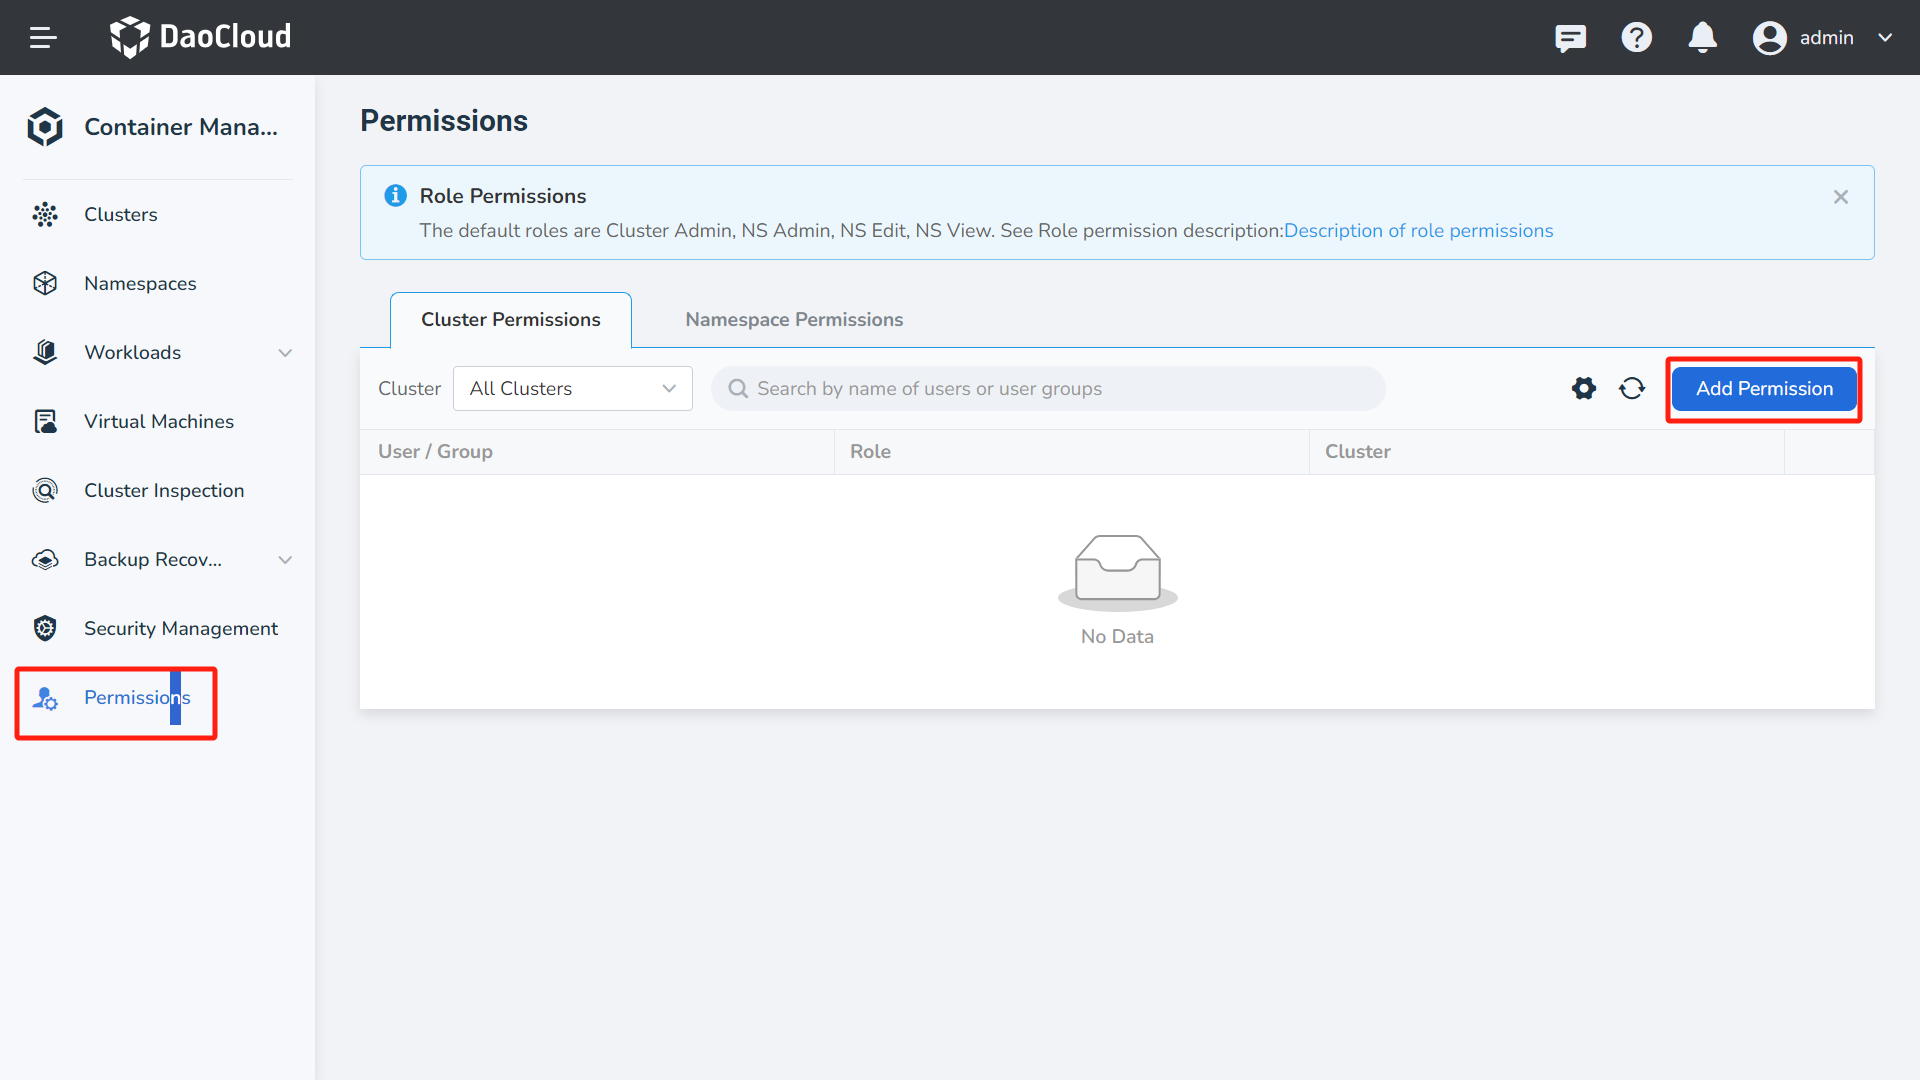This screenshot has width=1920, height=1080.
Task: Open Description of role permissions link
Action: (x=1419, y=230)
